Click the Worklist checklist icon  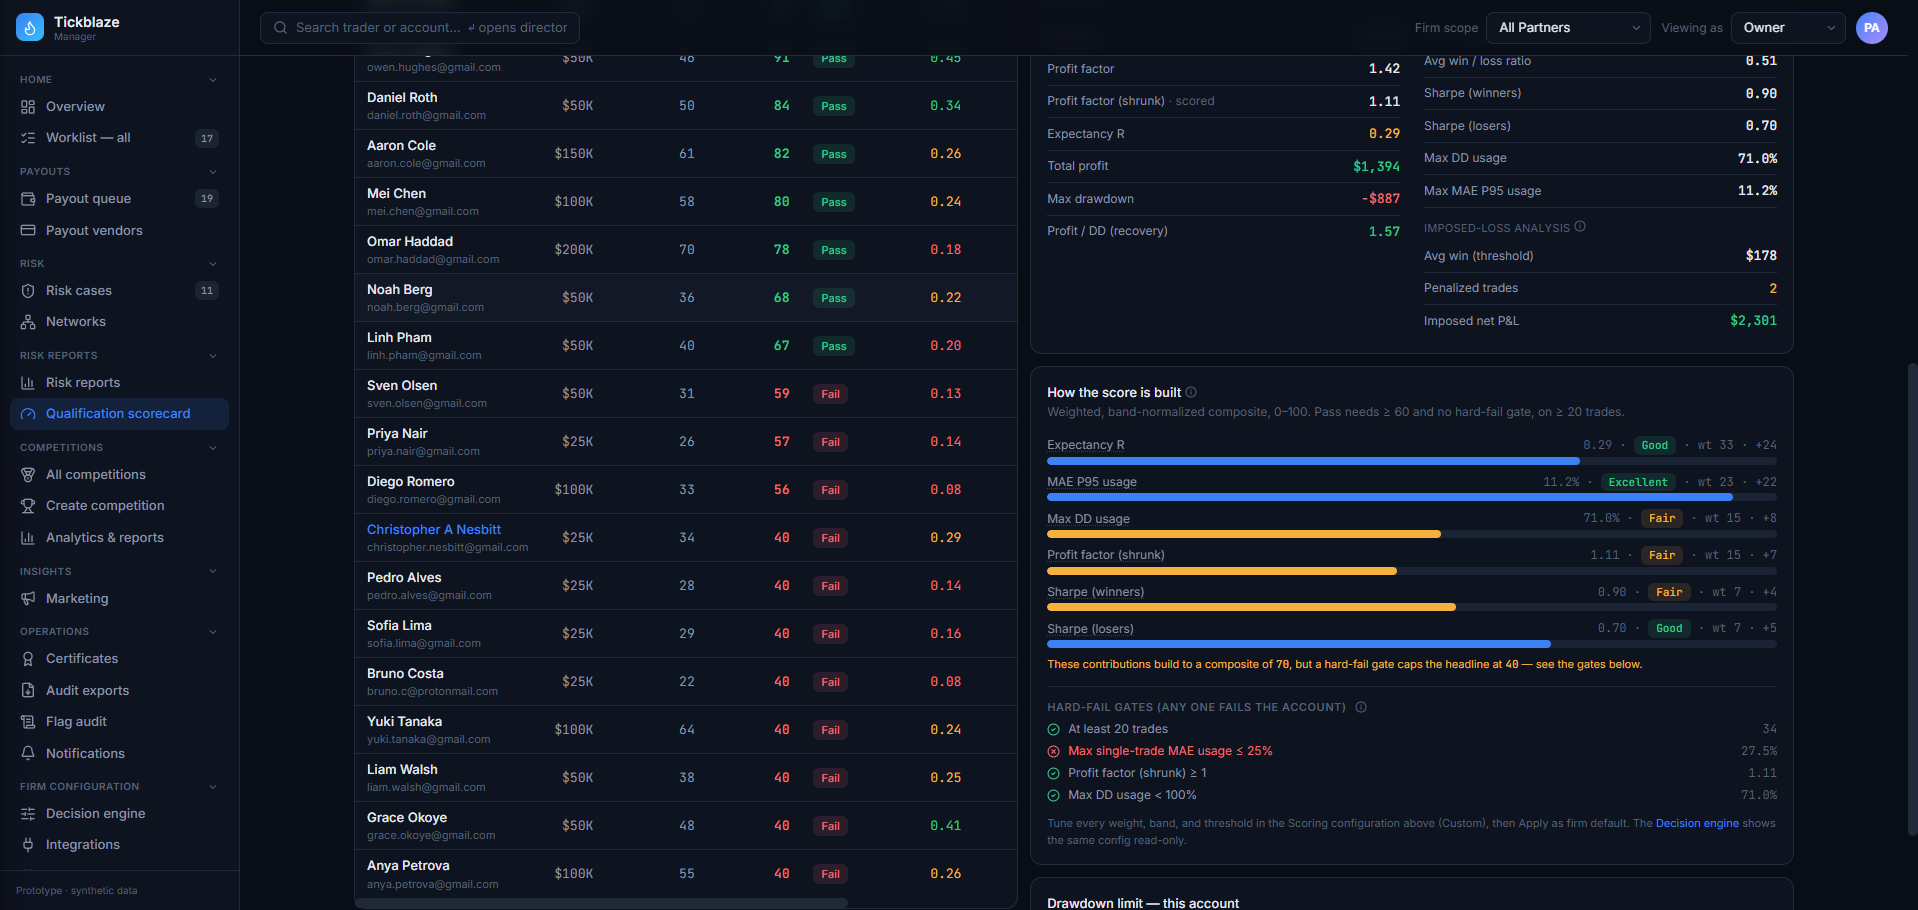(28, 138)
